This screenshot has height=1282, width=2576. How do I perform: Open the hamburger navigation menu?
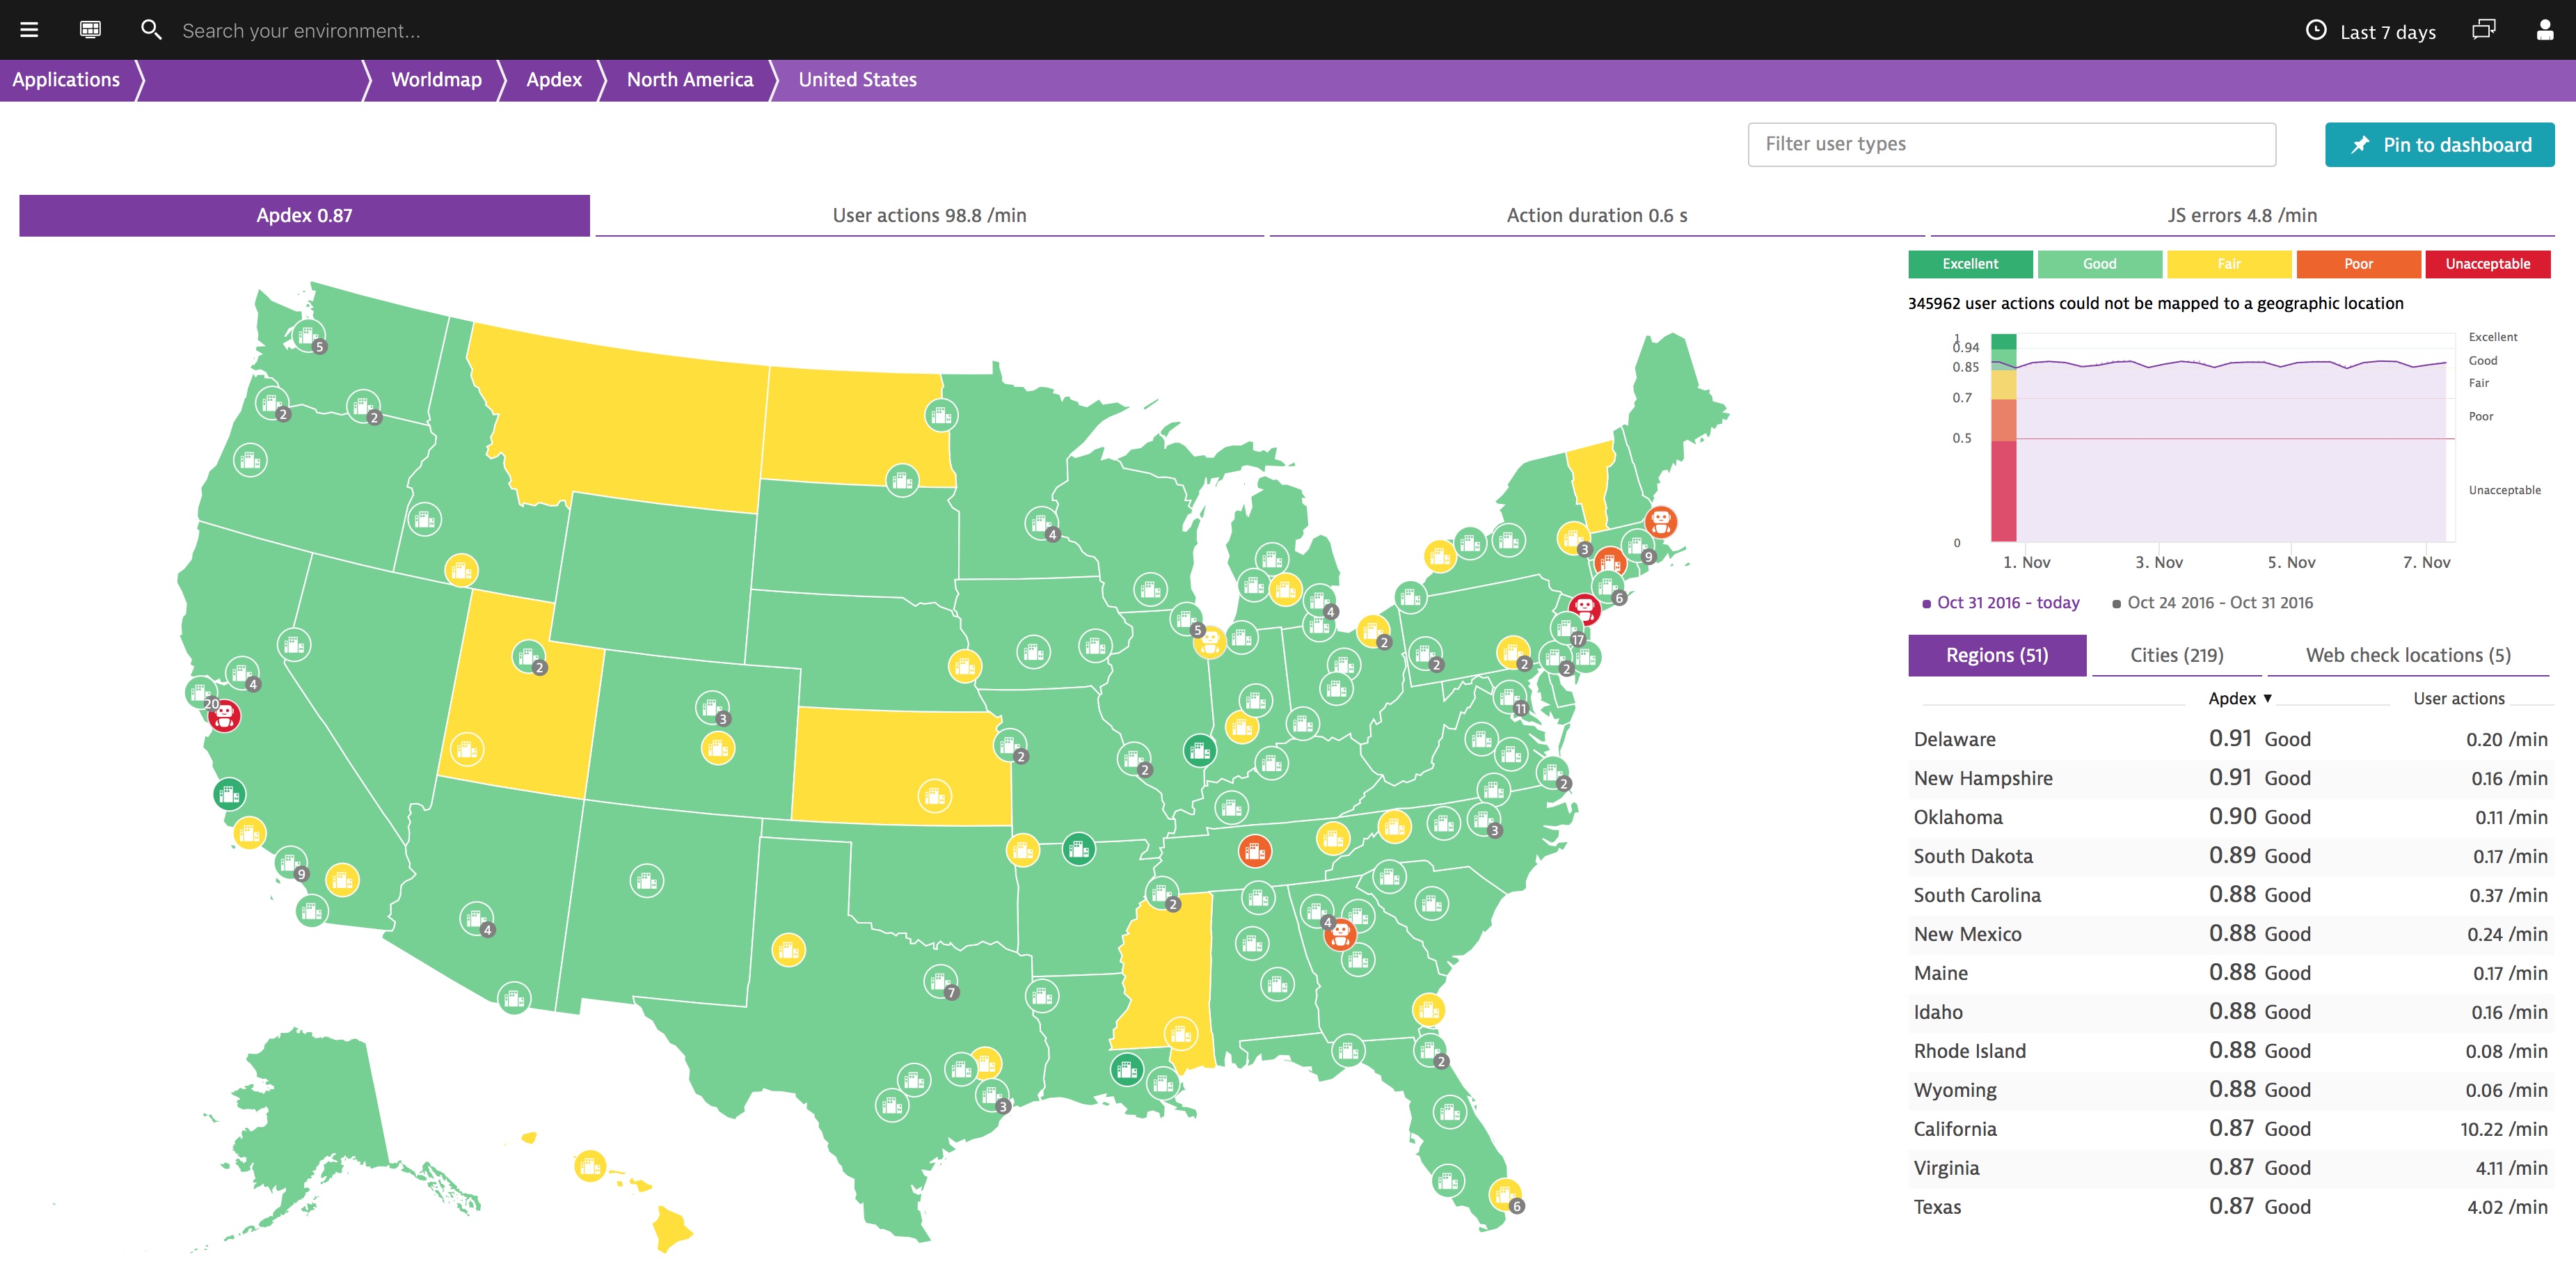(x=29, y=30)
